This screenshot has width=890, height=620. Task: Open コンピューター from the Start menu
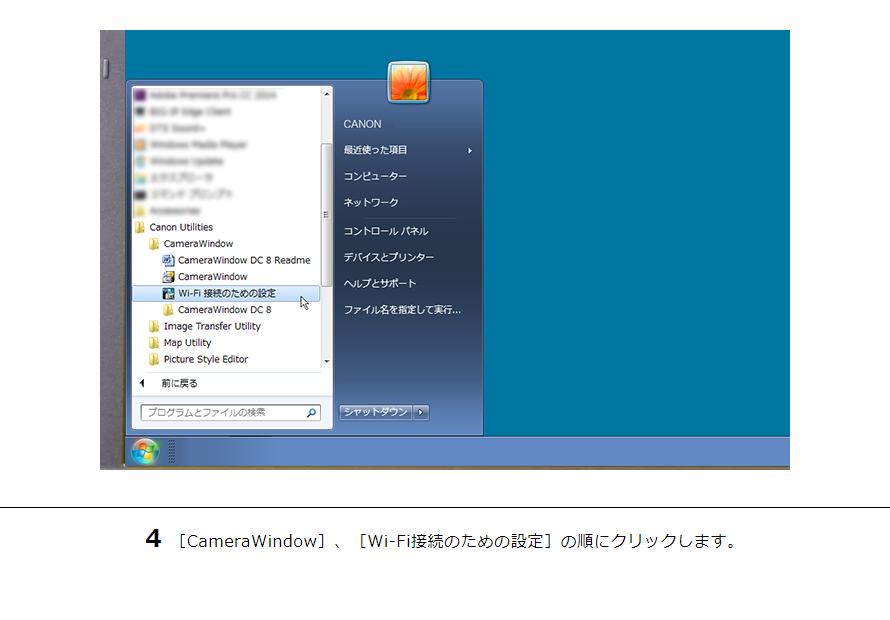click(375, 176)
